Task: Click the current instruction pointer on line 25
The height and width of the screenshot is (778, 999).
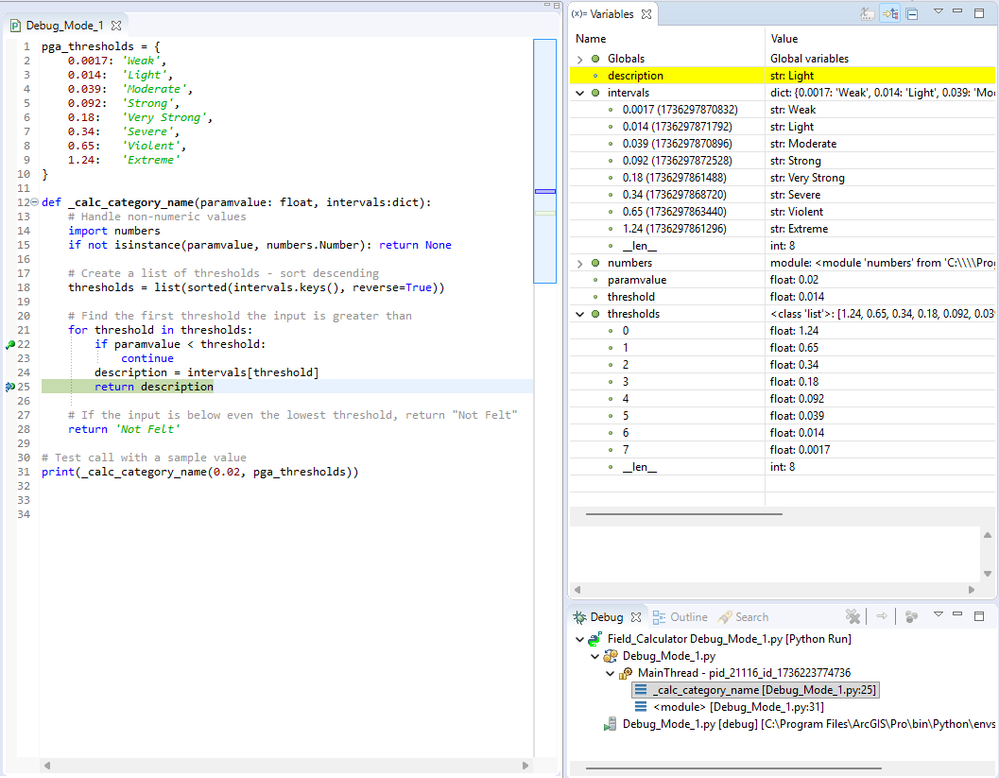Action: tap(11, 387)
